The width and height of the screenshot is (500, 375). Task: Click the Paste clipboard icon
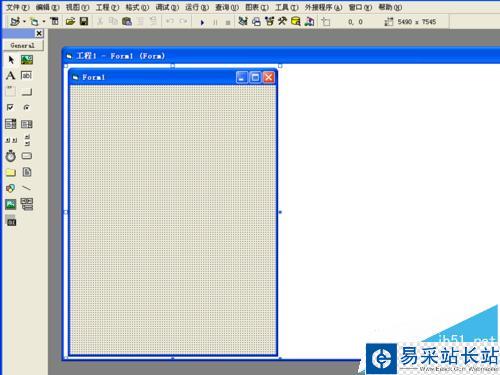(127, 22)
